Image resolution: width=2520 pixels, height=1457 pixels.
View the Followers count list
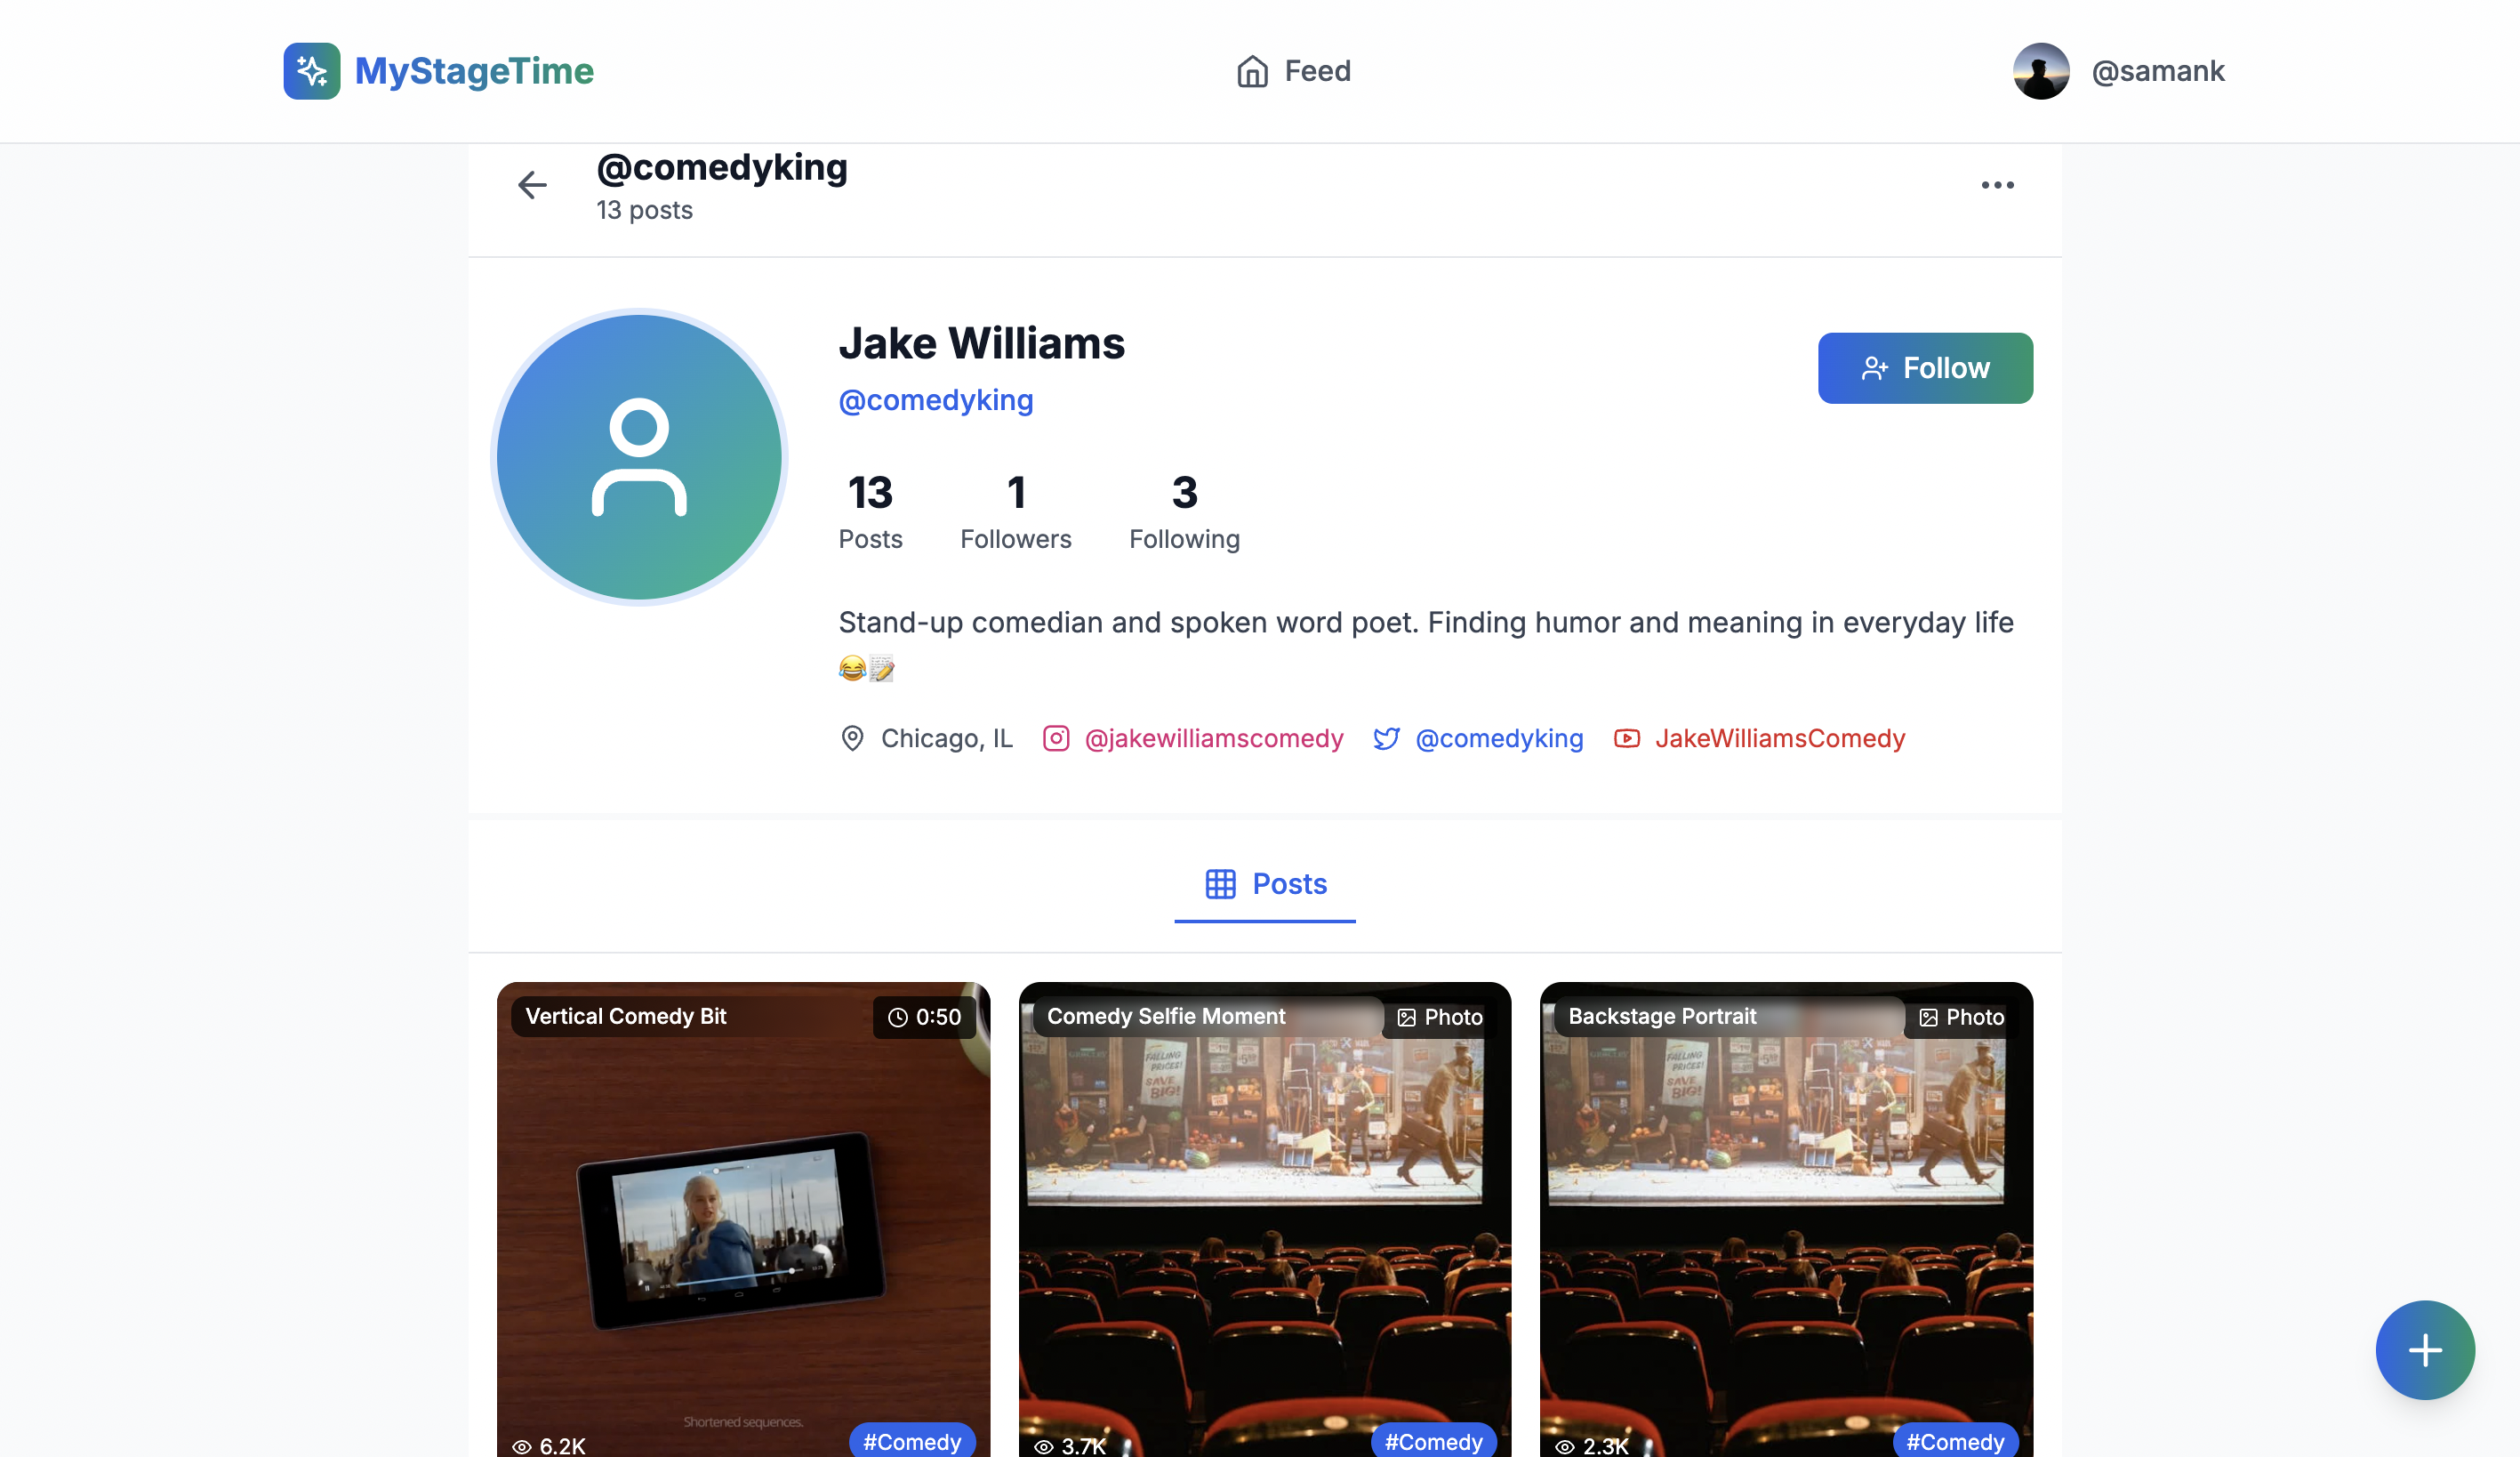click(x=1015, y=512)
